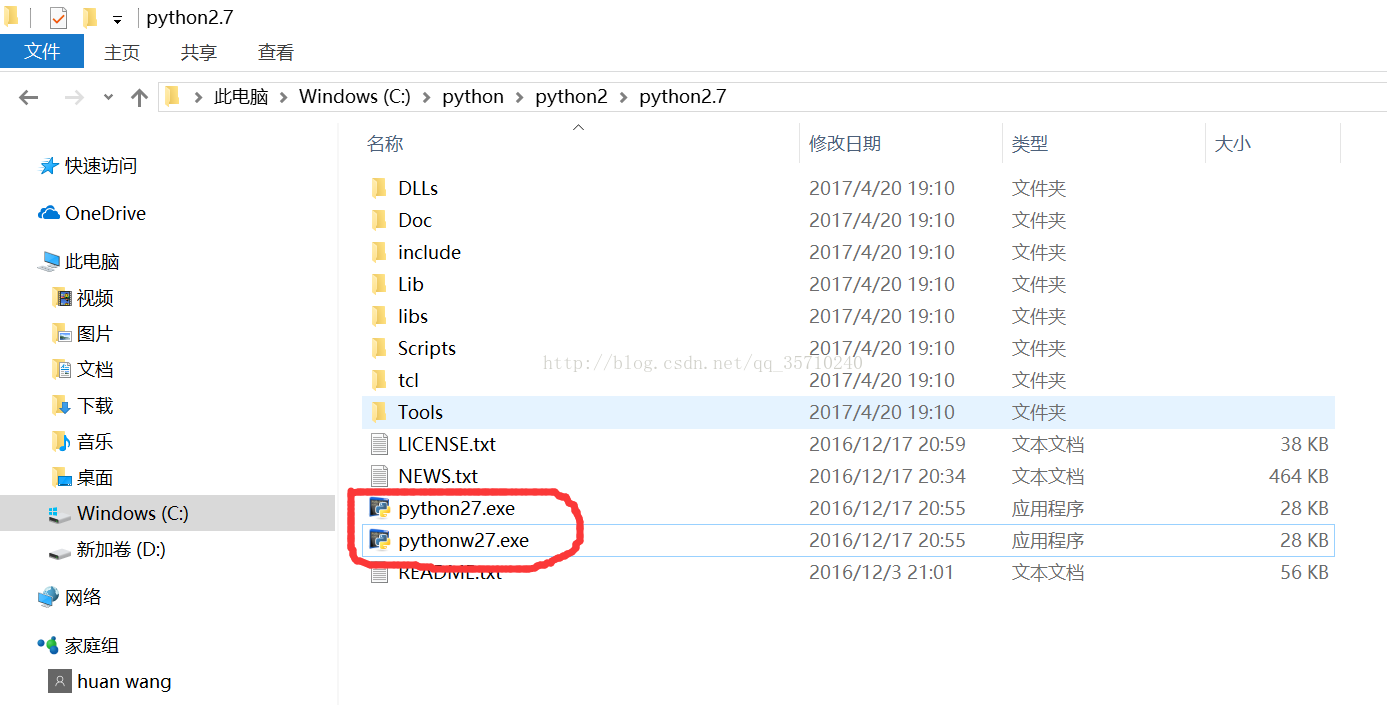Click the OneDrive cloud icon in sidebar

pyautogui.click(x=49, y=213)
